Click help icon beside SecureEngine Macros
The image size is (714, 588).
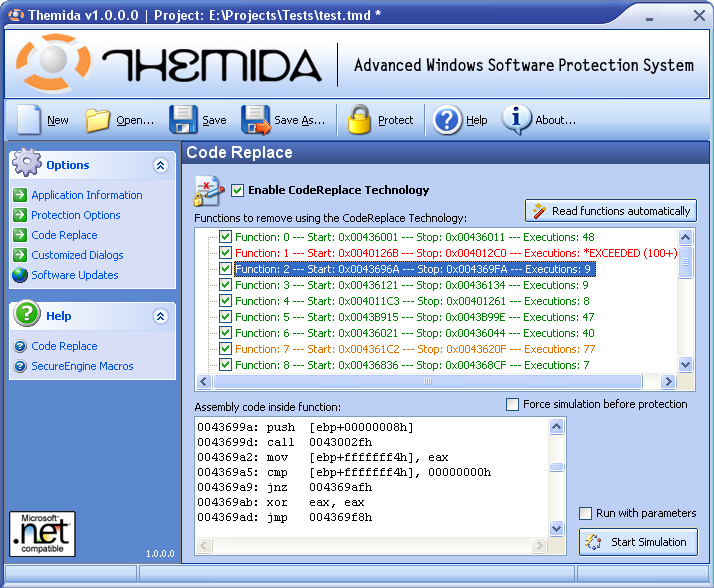tap(20, 366)
